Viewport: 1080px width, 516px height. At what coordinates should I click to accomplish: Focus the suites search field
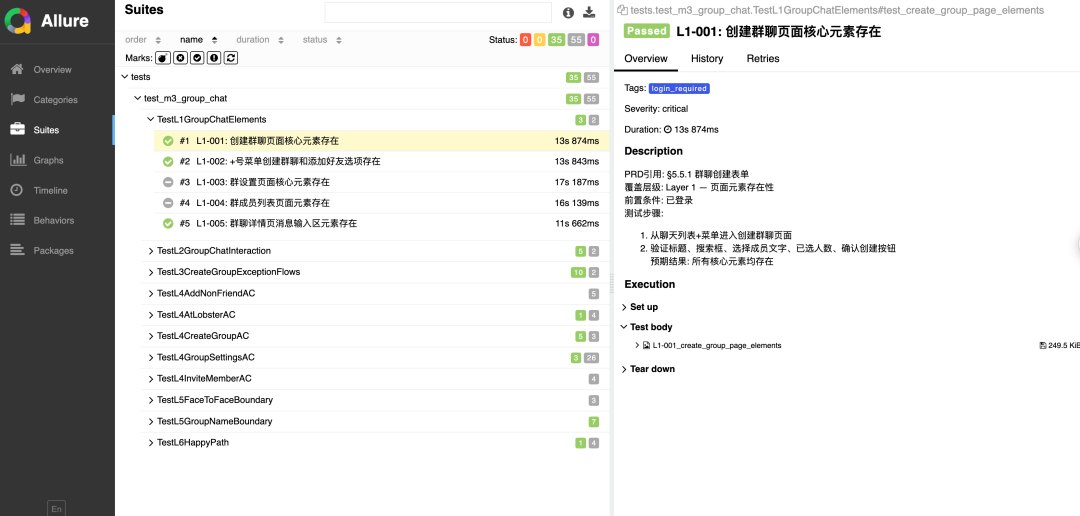coord(438,12)
